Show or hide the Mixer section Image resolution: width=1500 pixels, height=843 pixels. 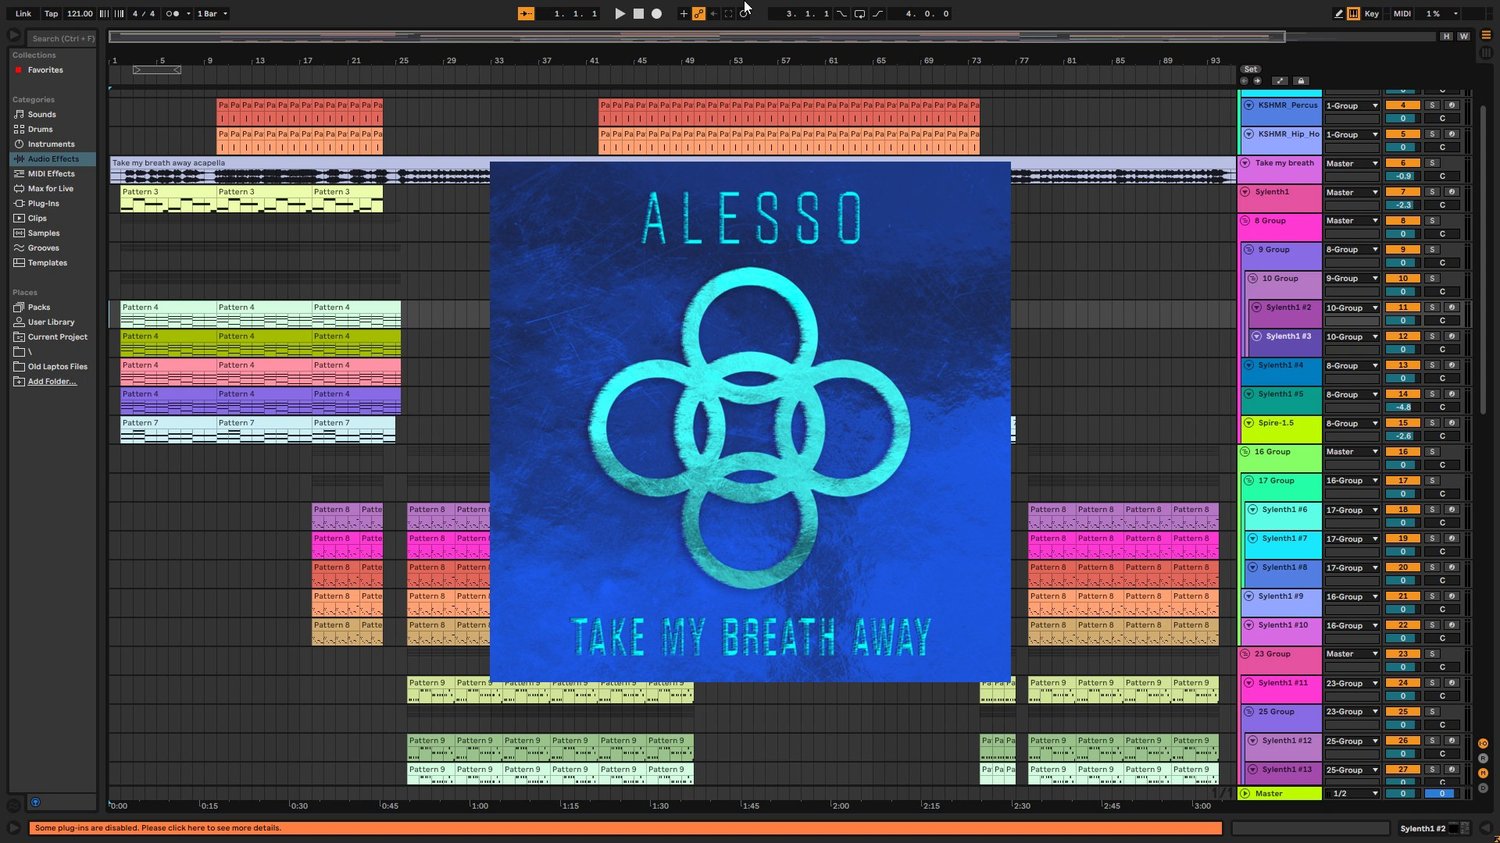(x=1483, y=773)
